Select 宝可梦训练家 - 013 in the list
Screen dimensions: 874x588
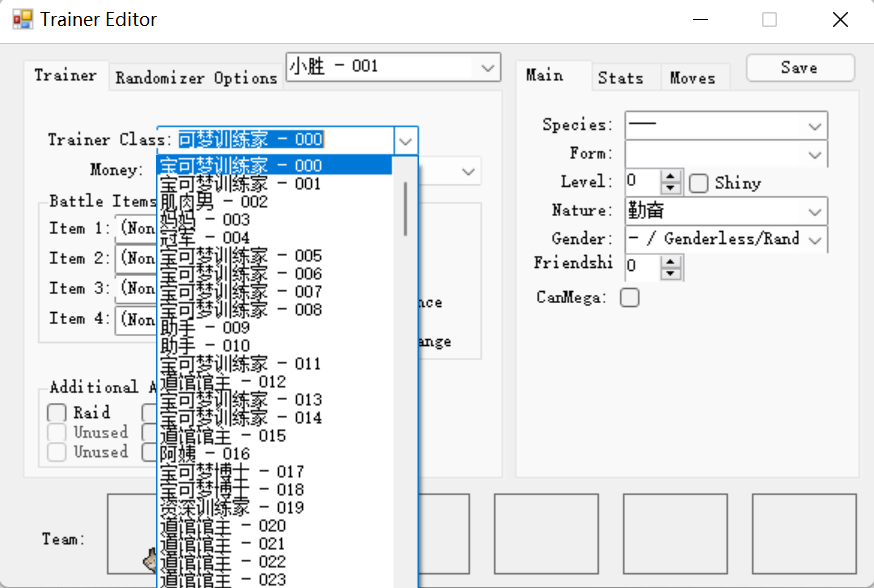pos(275,400)
